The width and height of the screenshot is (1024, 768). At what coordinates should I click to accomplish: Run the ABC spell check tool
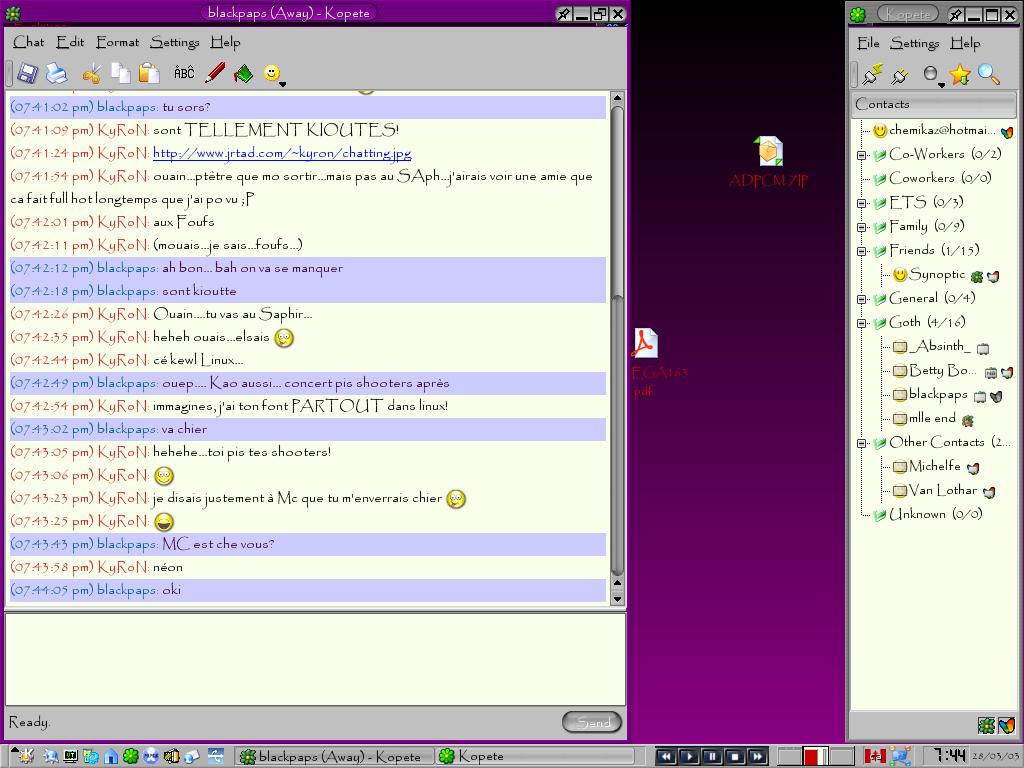pyautogui.click(x=184, y=73)
